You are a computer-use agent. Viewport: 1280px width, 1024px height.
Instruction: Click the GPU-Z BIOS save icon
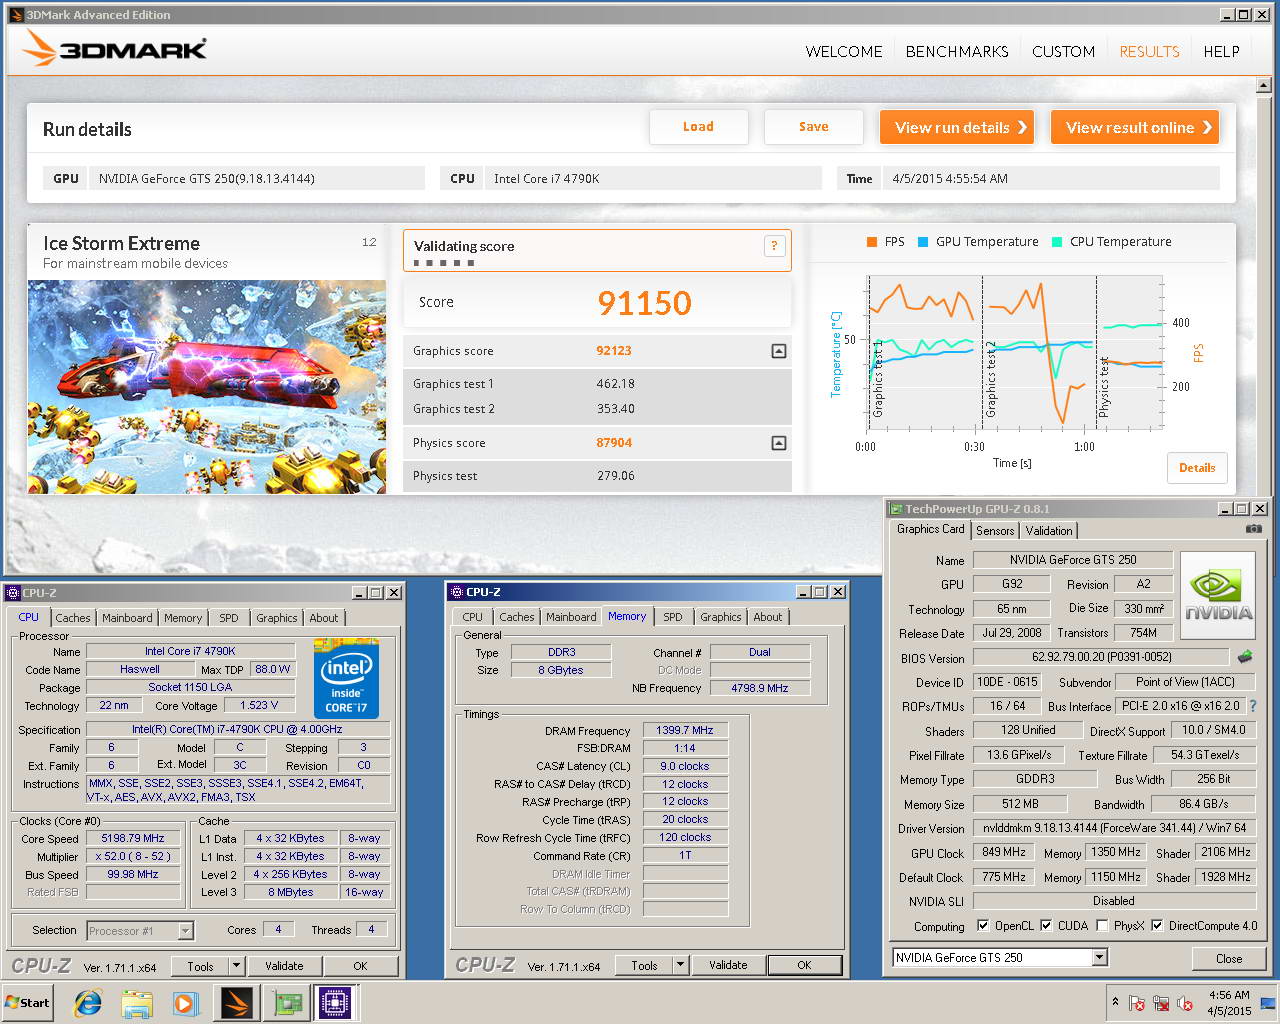click(x=1245, y=657)
